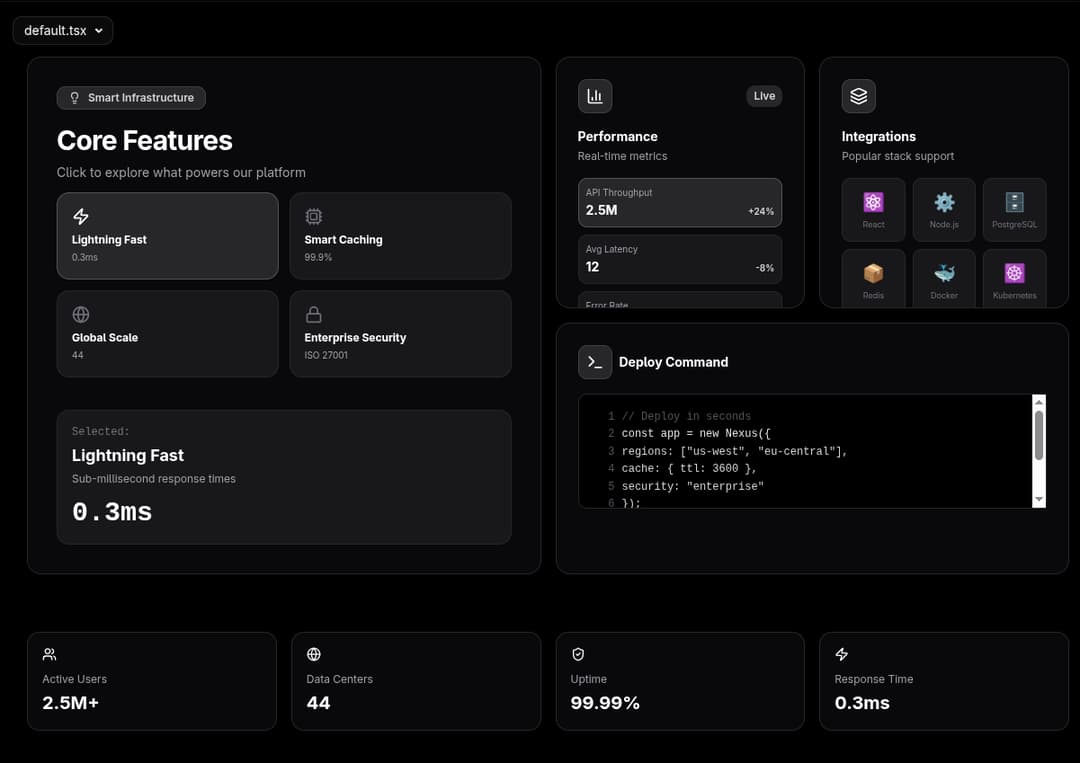
Task: Click the padlock icon on Enterprise Security
Action: 313,314
